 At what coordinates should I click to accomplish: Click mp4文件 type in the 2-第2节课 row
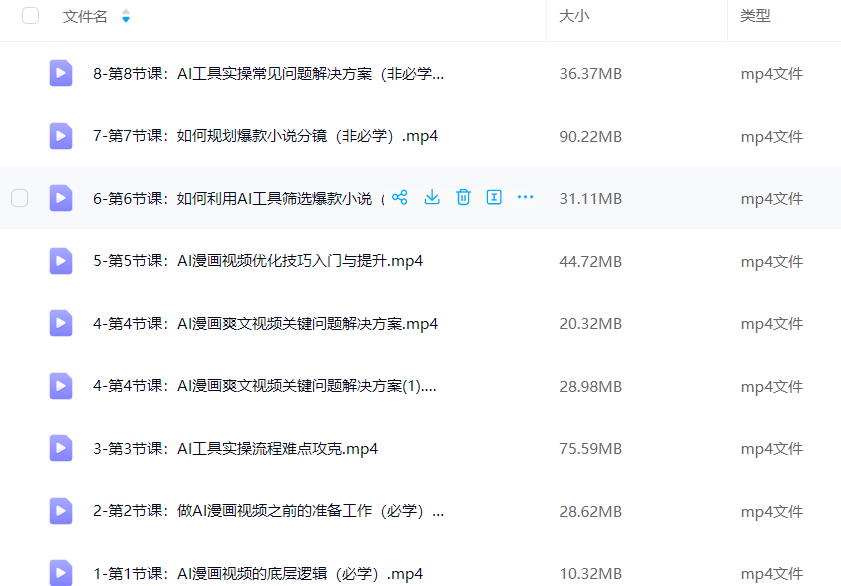click(x=772, y=511)
